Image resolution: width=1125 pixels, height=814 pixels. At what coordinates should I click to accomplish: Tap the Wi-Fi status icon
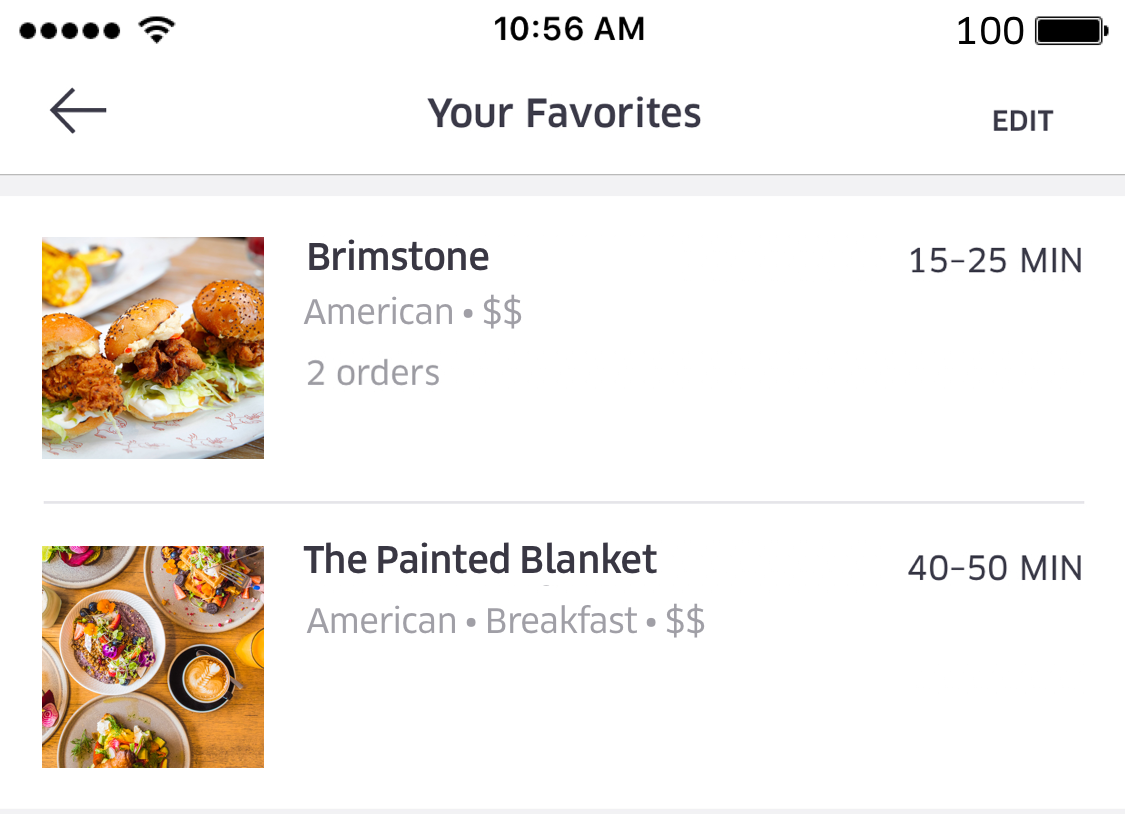point(157,30)
